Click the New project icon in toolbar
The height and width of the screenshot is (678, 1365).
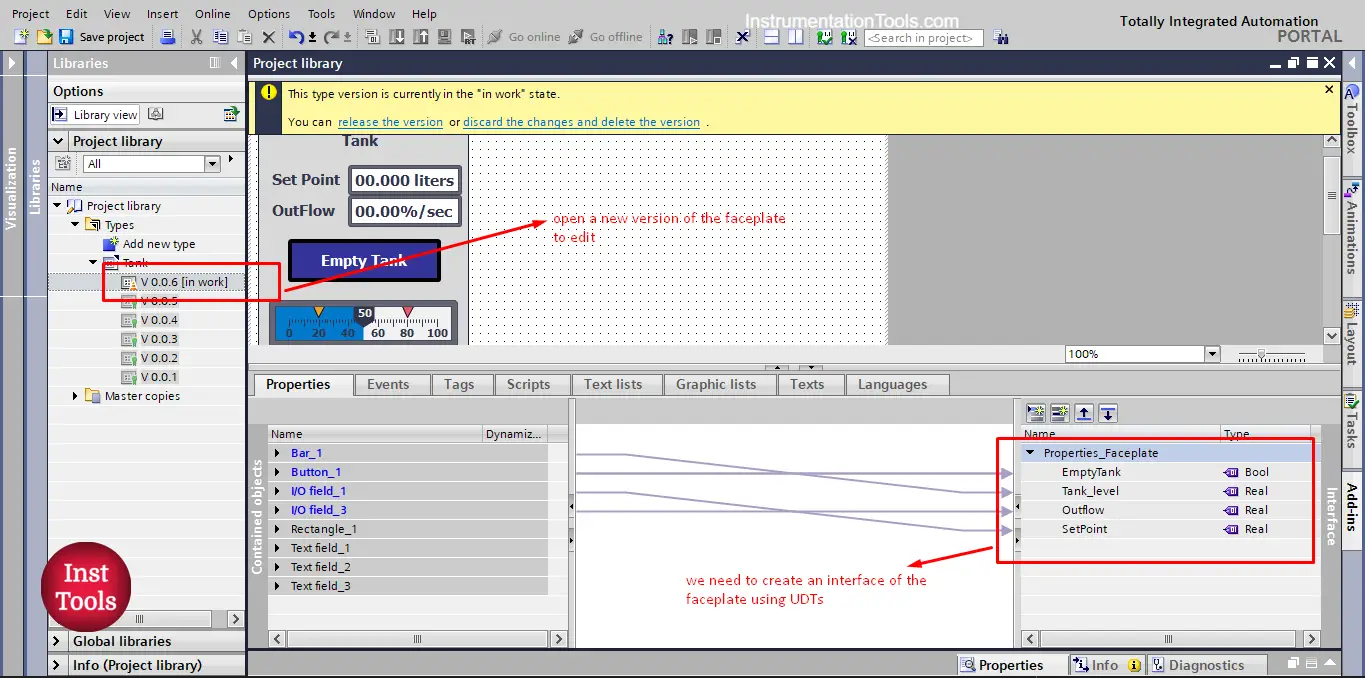[x=22, y=37]
